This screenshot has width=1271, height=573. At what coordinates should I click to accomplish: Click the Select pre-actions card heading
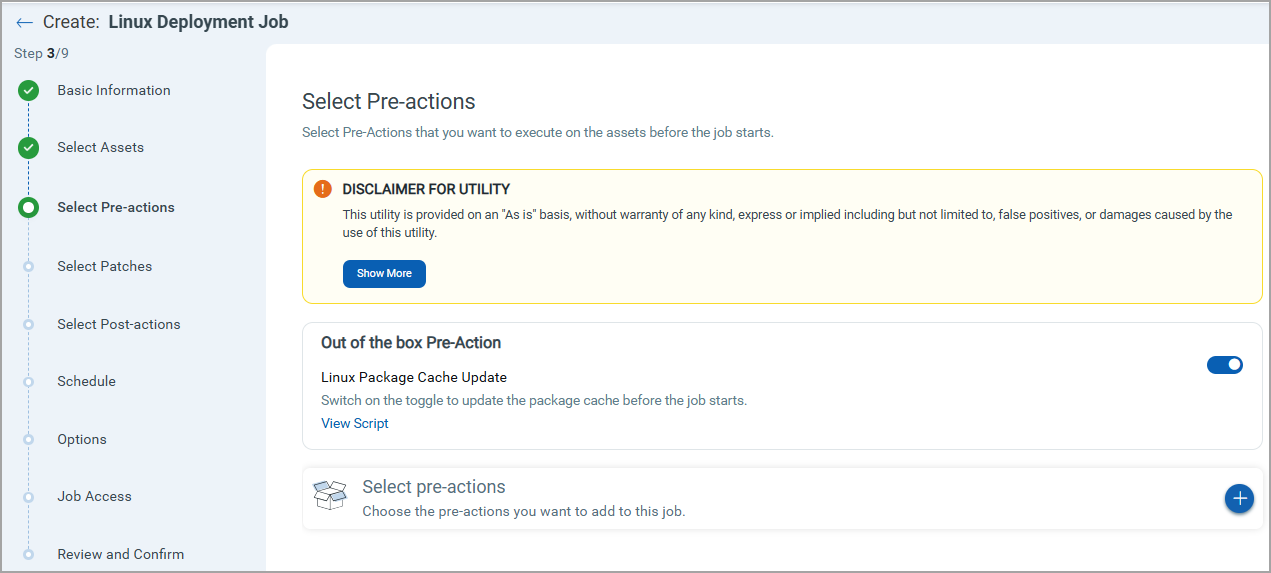434,487
